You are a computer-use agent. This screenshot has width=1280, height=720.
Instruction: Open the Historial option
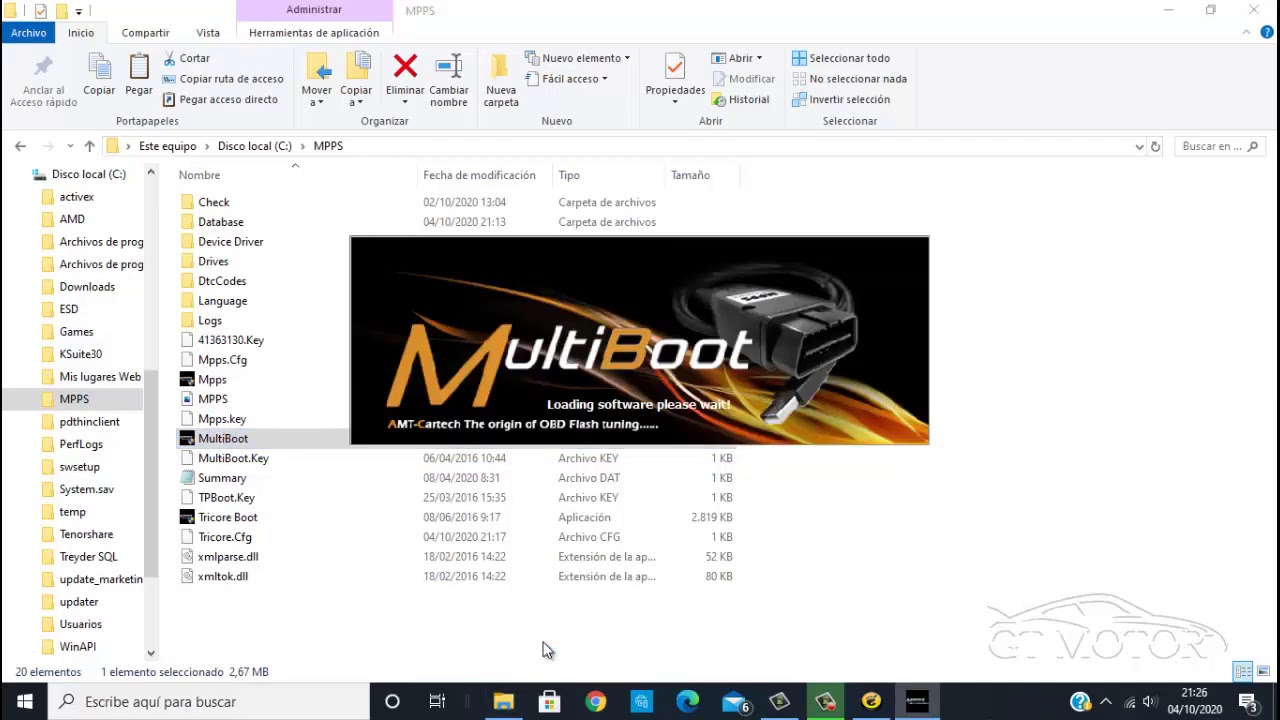[740, 99]
